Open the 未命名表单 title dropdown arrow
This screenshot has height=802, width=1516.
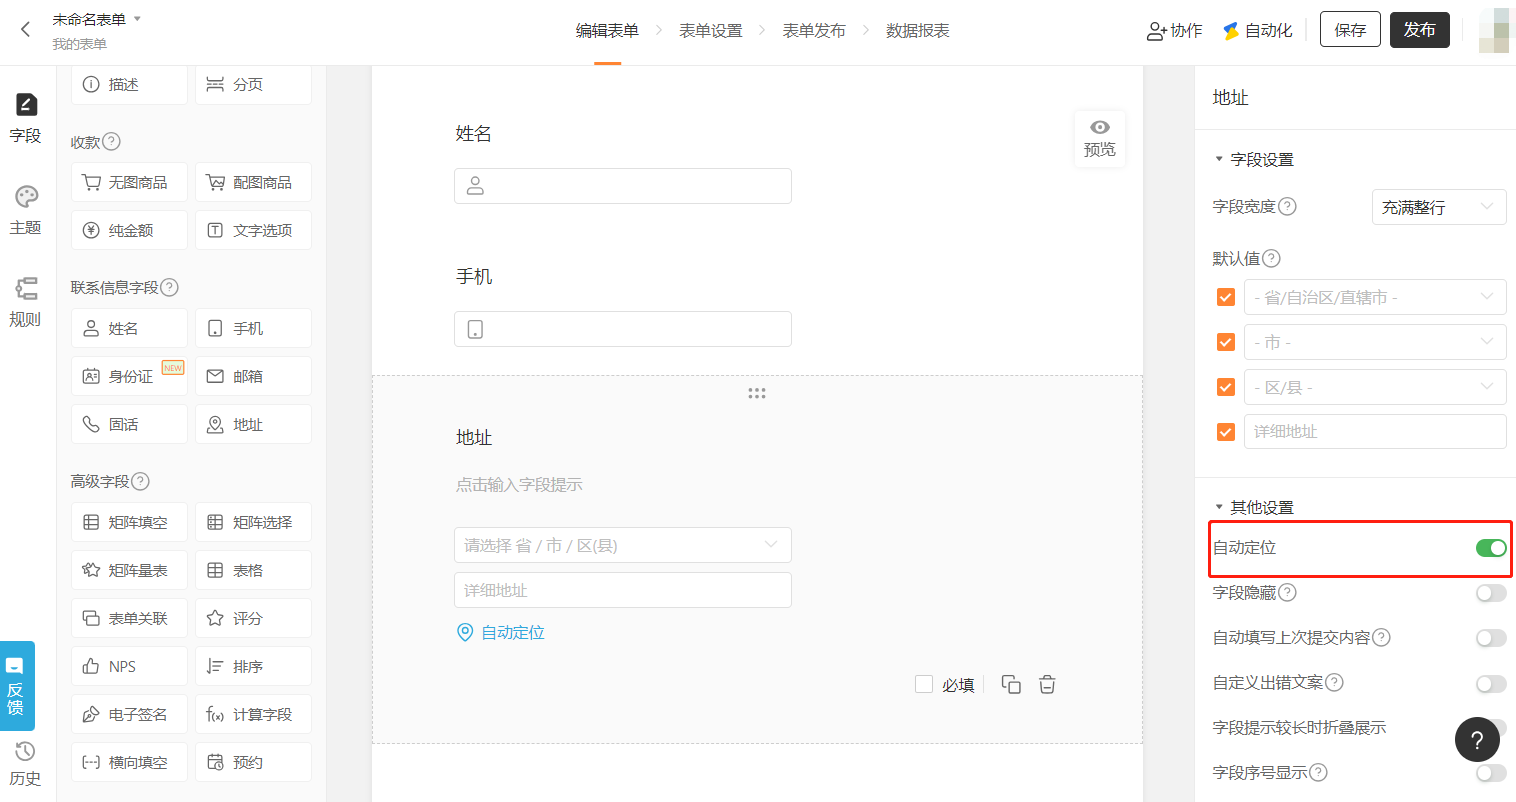pyautogui.click(x=137, y=19)
